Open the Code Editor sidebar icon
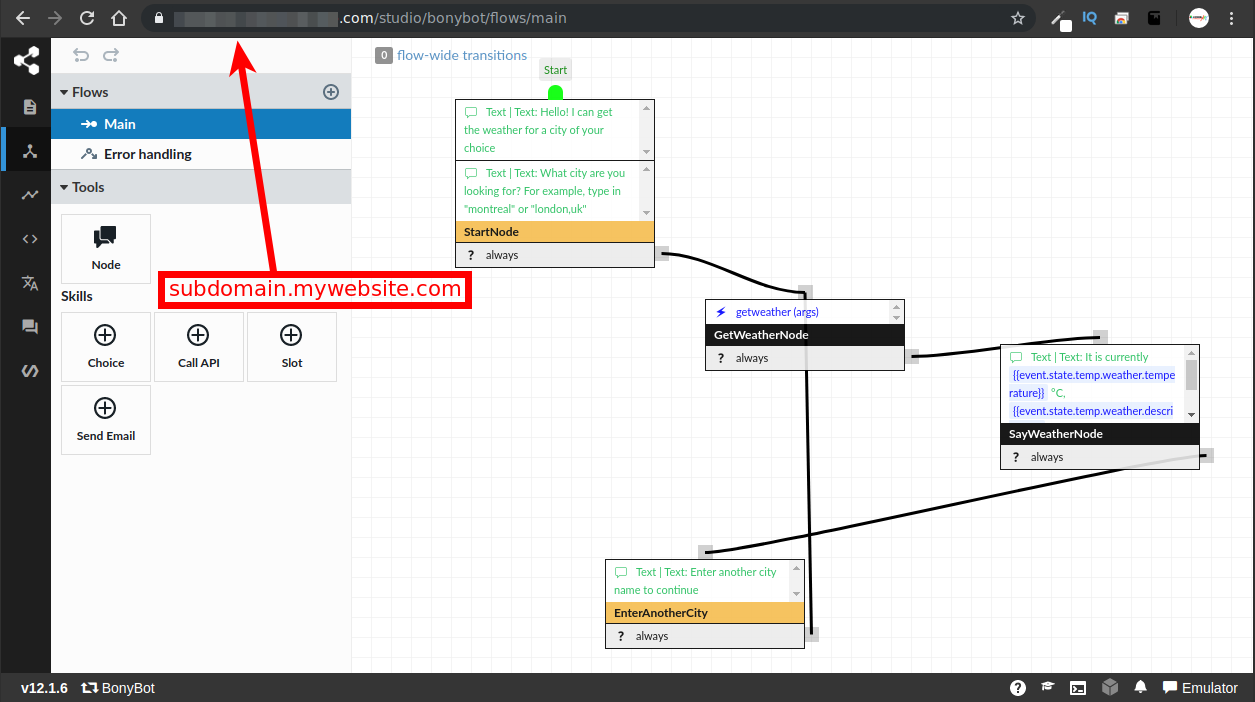Image resolution: width=1255 pixels, height=702 pixels. click(x=27, y=238)
